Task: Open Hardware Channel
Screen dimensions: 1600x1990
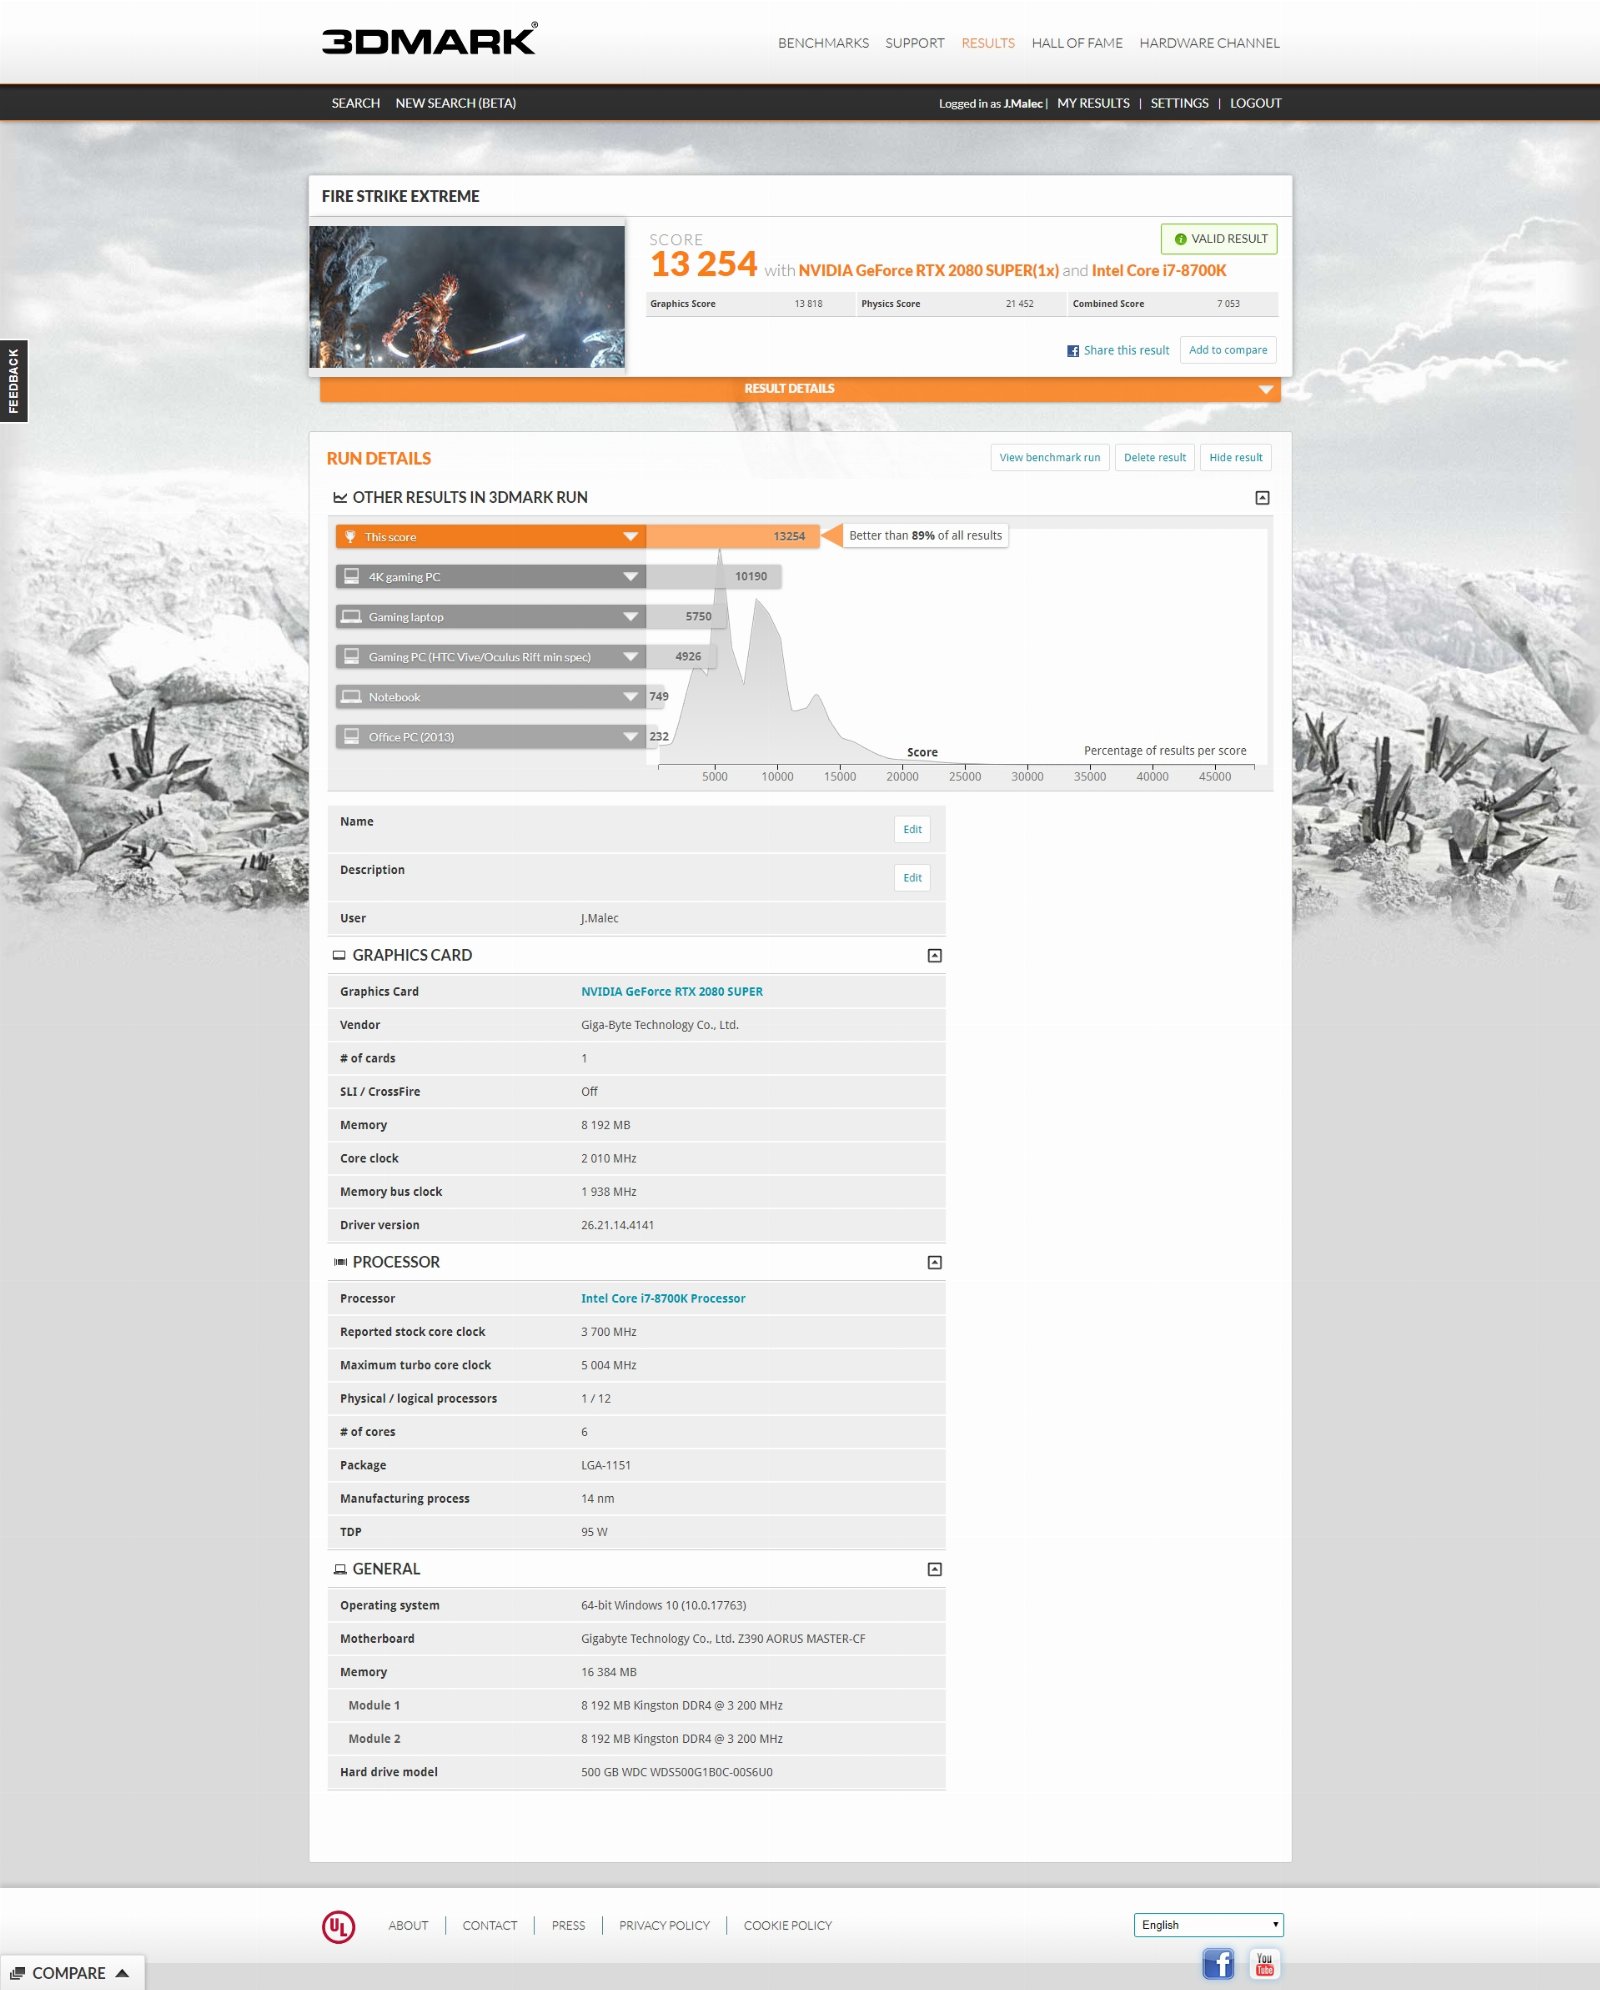Action: [x=1209, y=43]
